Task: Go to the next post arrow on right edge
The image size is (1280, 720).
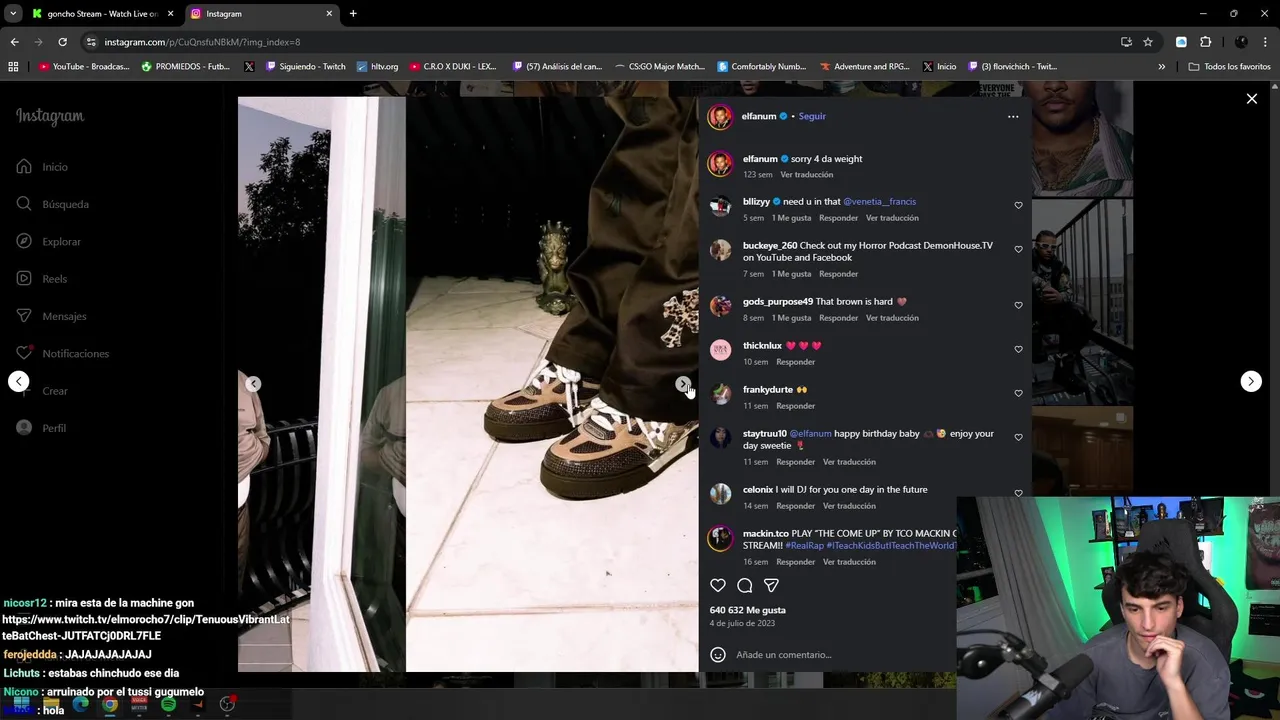Action: 1251,381
